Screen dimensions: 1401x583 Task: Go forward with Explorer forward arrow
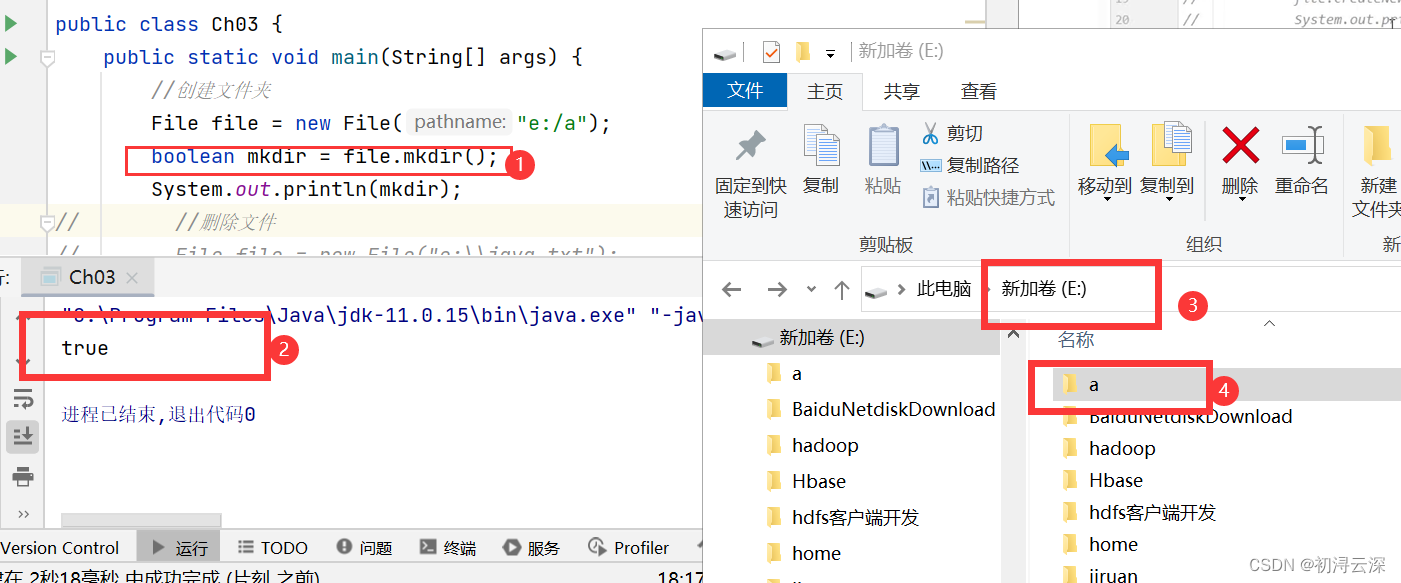tap(777, 290)
